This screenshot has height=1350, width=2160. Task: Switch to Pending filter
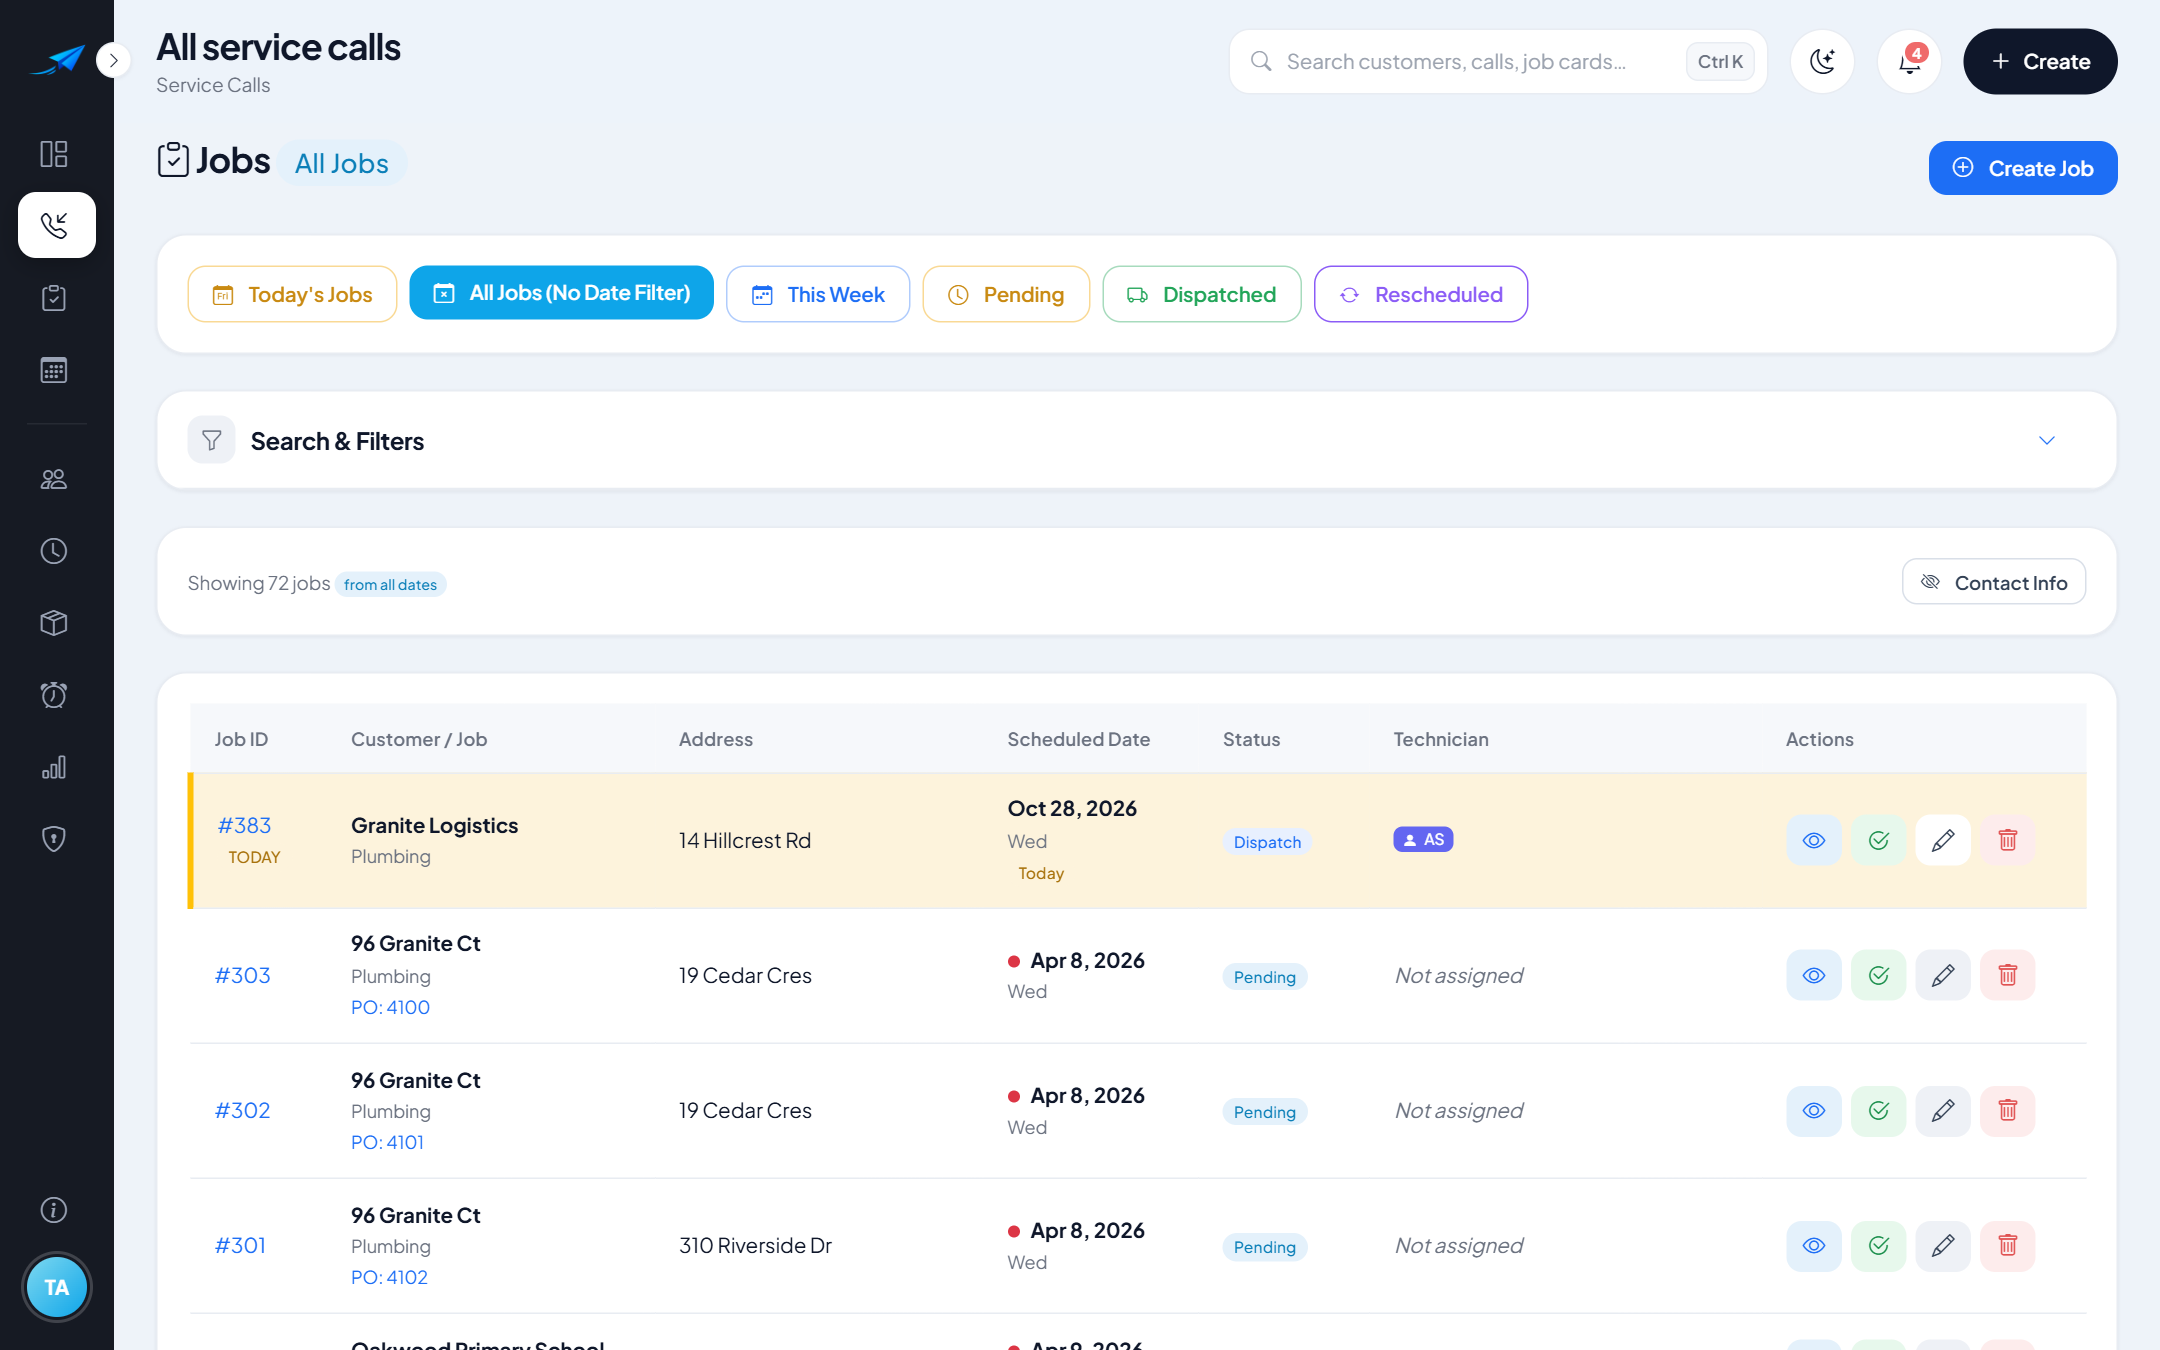point(1006,294)
